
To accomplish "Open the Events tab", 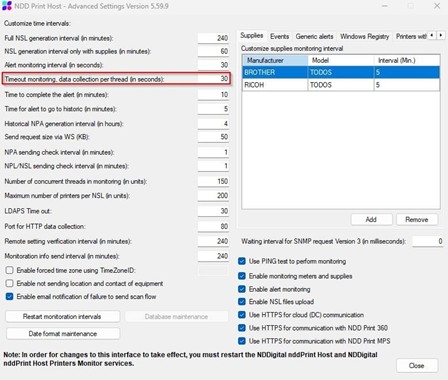I will click(x=279, y=36).
